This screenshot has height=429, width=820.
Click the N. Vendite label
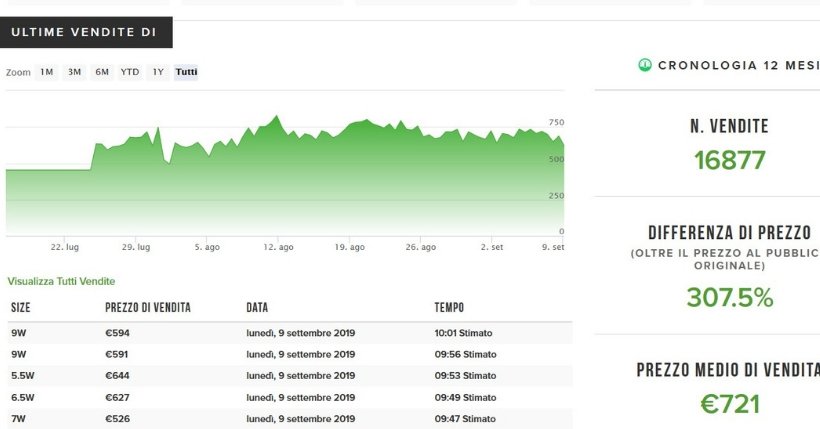730,126
